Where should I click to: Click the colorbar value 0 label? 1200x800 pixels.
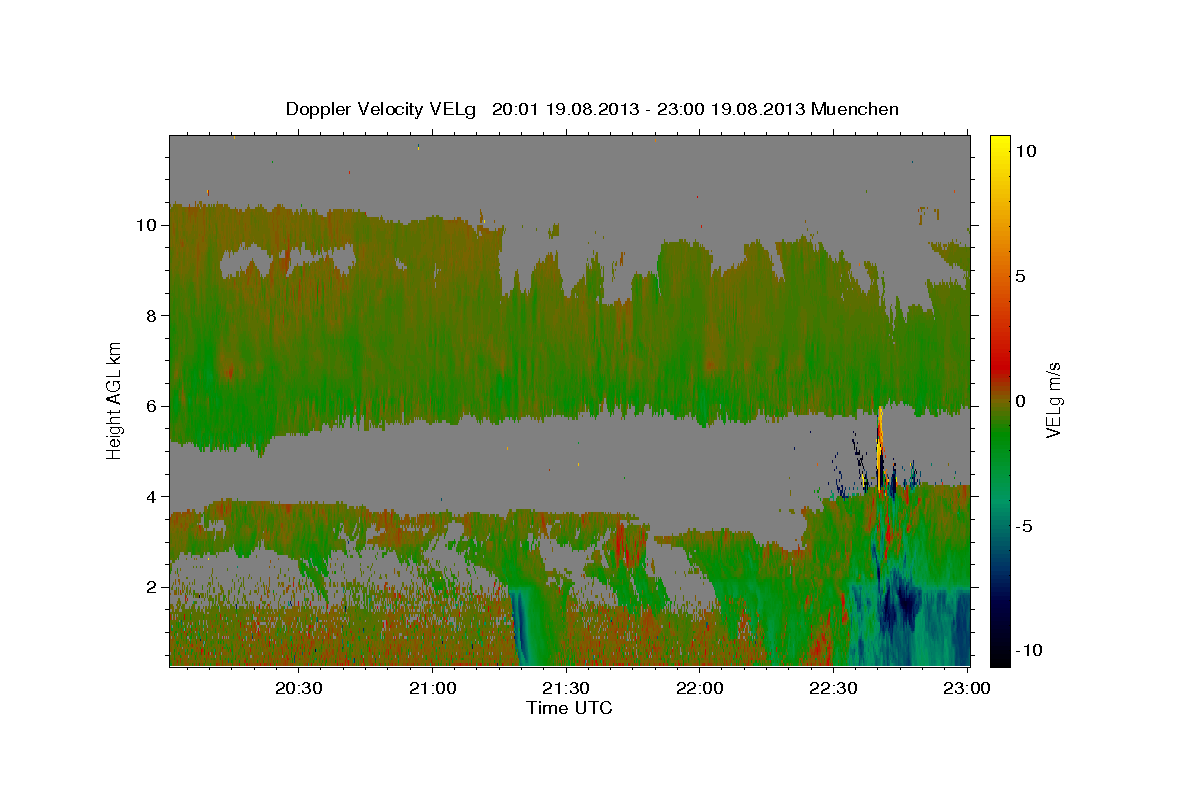[1020, 400]
